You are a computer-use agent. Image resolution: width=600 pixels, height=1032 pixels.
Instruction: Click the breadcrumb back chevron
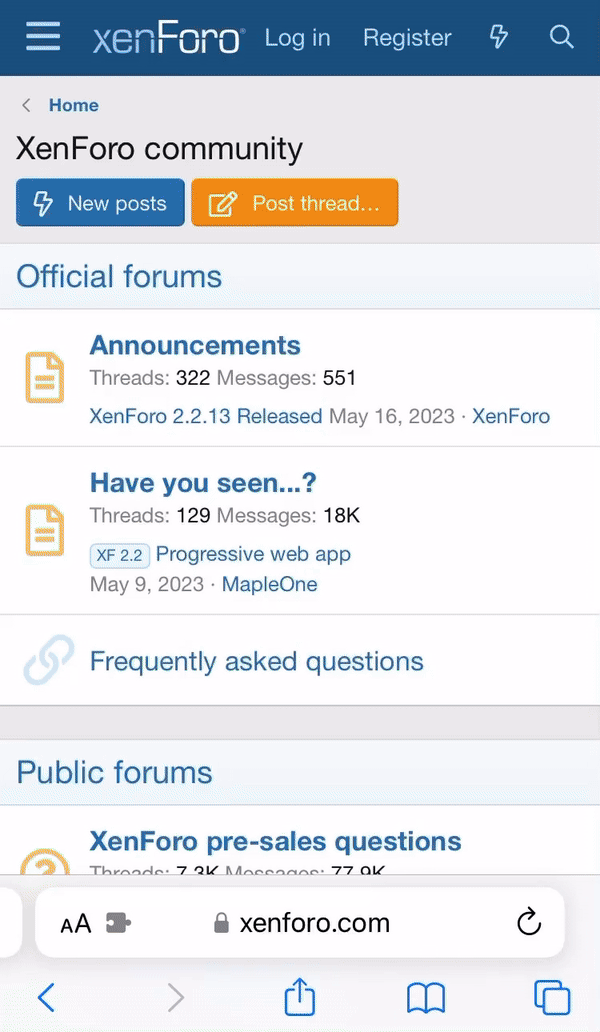pos(26,105)
